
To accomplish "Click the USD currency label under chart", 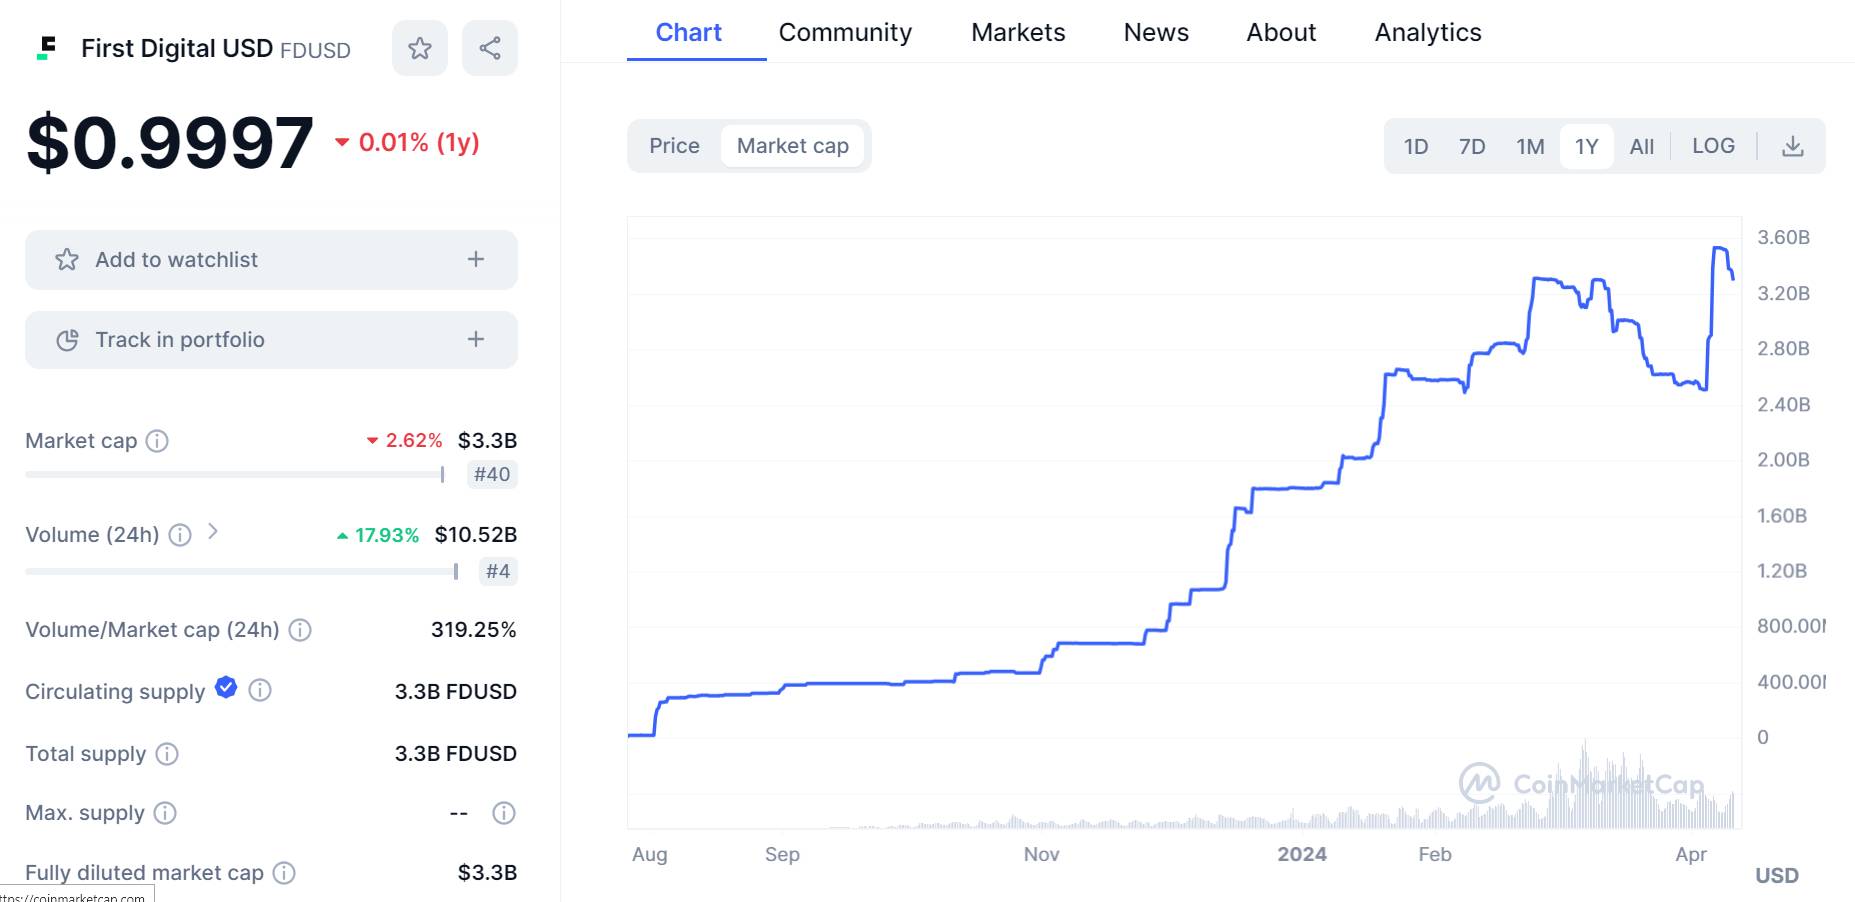I will click(1777, 876).
